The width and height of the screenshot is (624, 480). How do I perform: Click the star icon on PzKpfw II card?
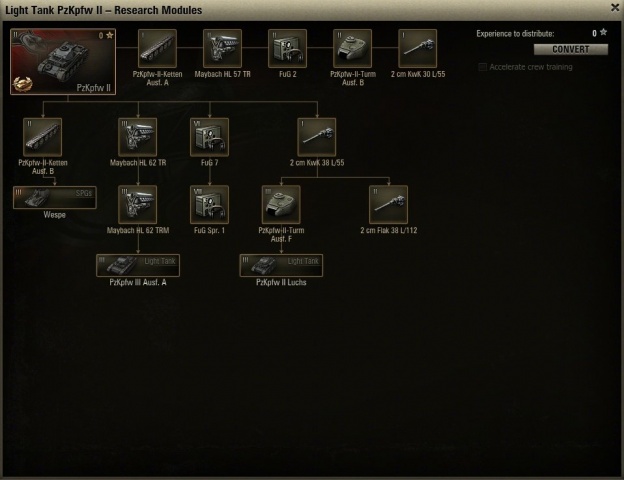point(109,35)
